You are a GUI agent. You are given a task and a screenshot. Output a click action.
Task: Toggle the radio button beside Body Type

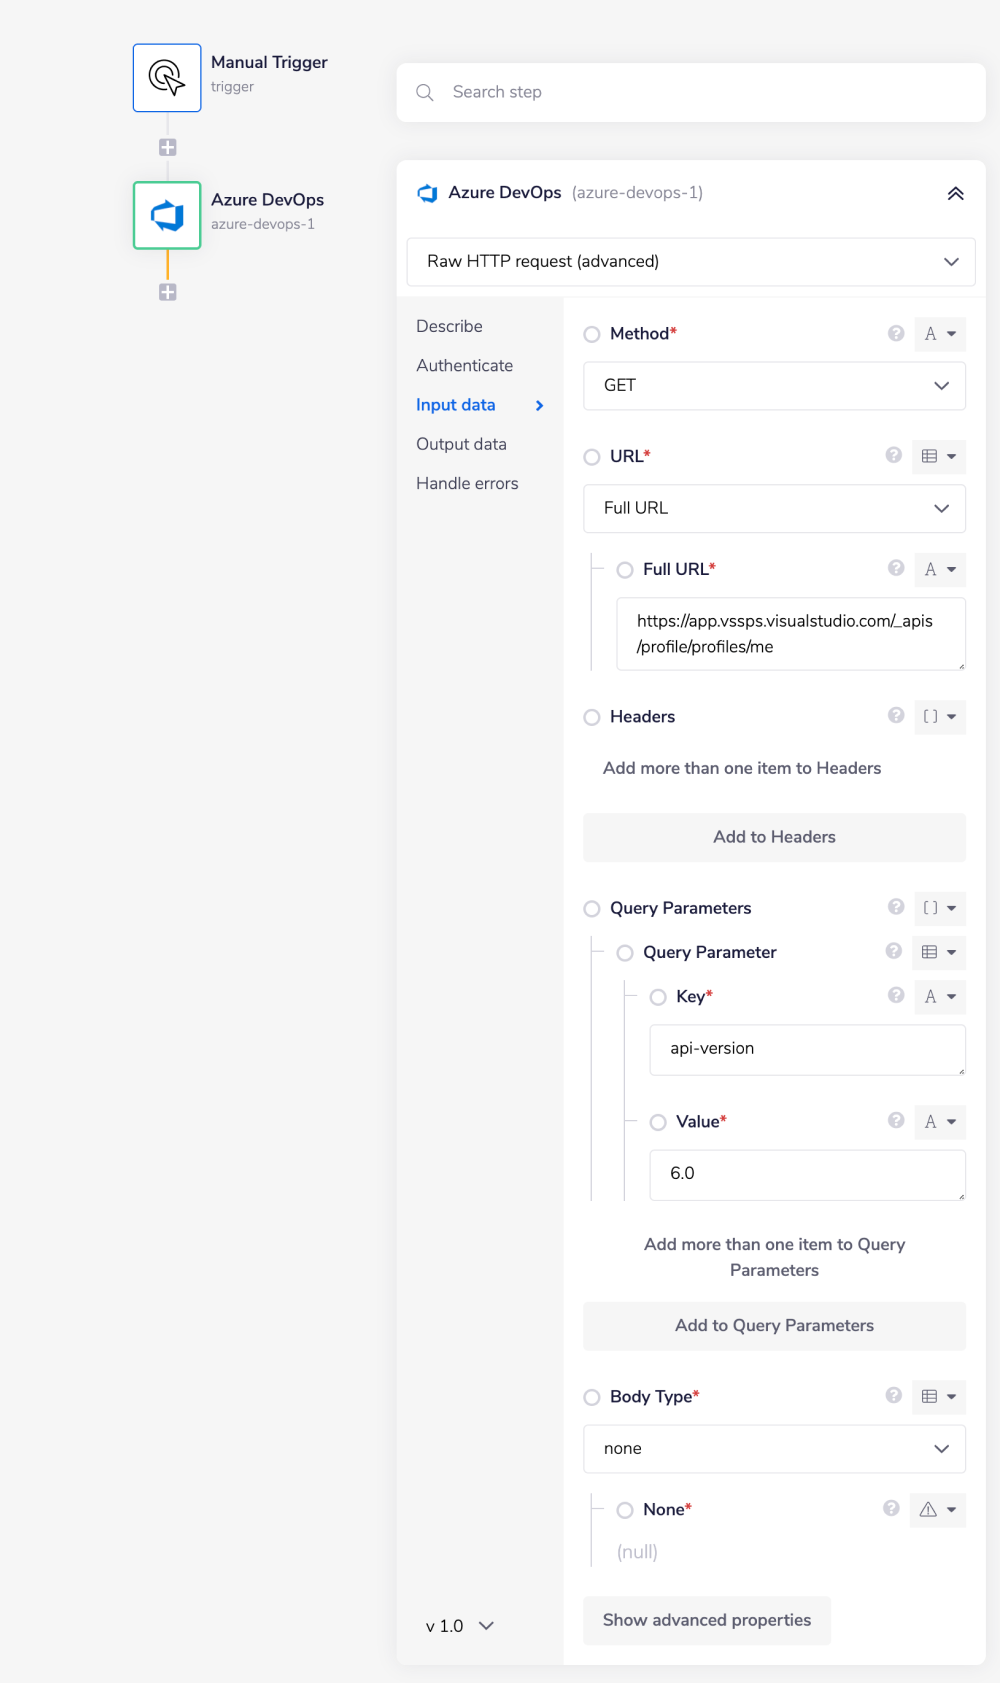click(592, 1397)
